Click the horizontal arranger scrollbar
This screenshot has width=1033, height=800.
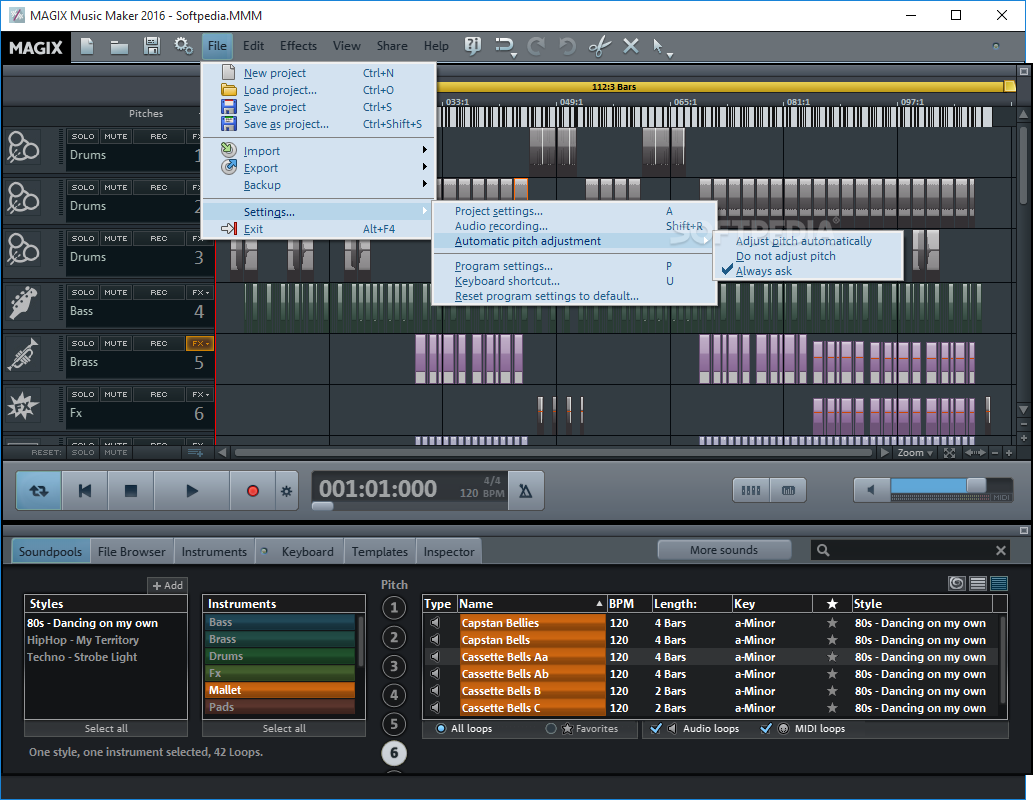[553, 453]
